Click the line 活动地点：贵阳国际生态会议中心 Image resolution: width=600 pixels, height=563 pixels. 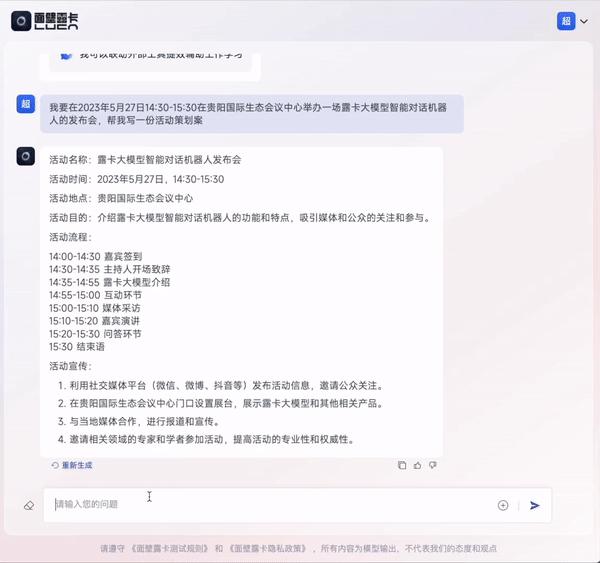click(x=121, y=198)
